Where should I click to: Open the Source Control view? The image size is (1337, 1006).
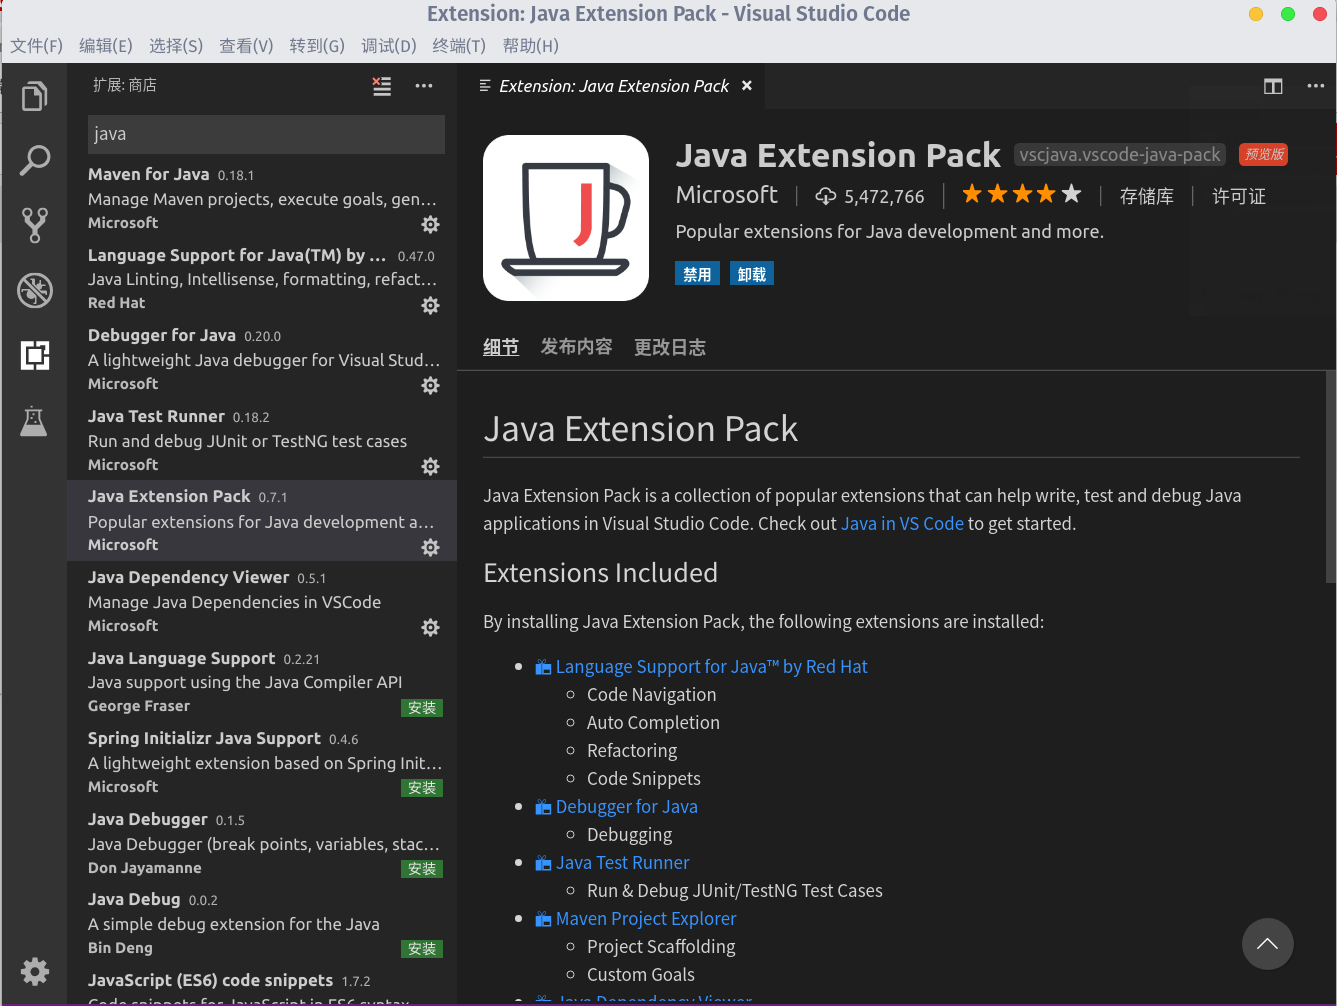pos(34,225)
